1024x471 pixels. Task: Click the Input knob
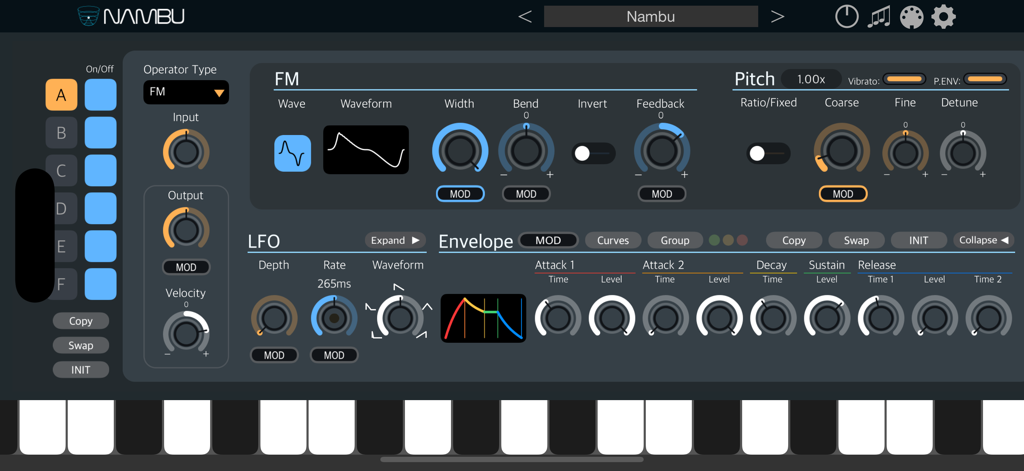(x=186, y=152)
